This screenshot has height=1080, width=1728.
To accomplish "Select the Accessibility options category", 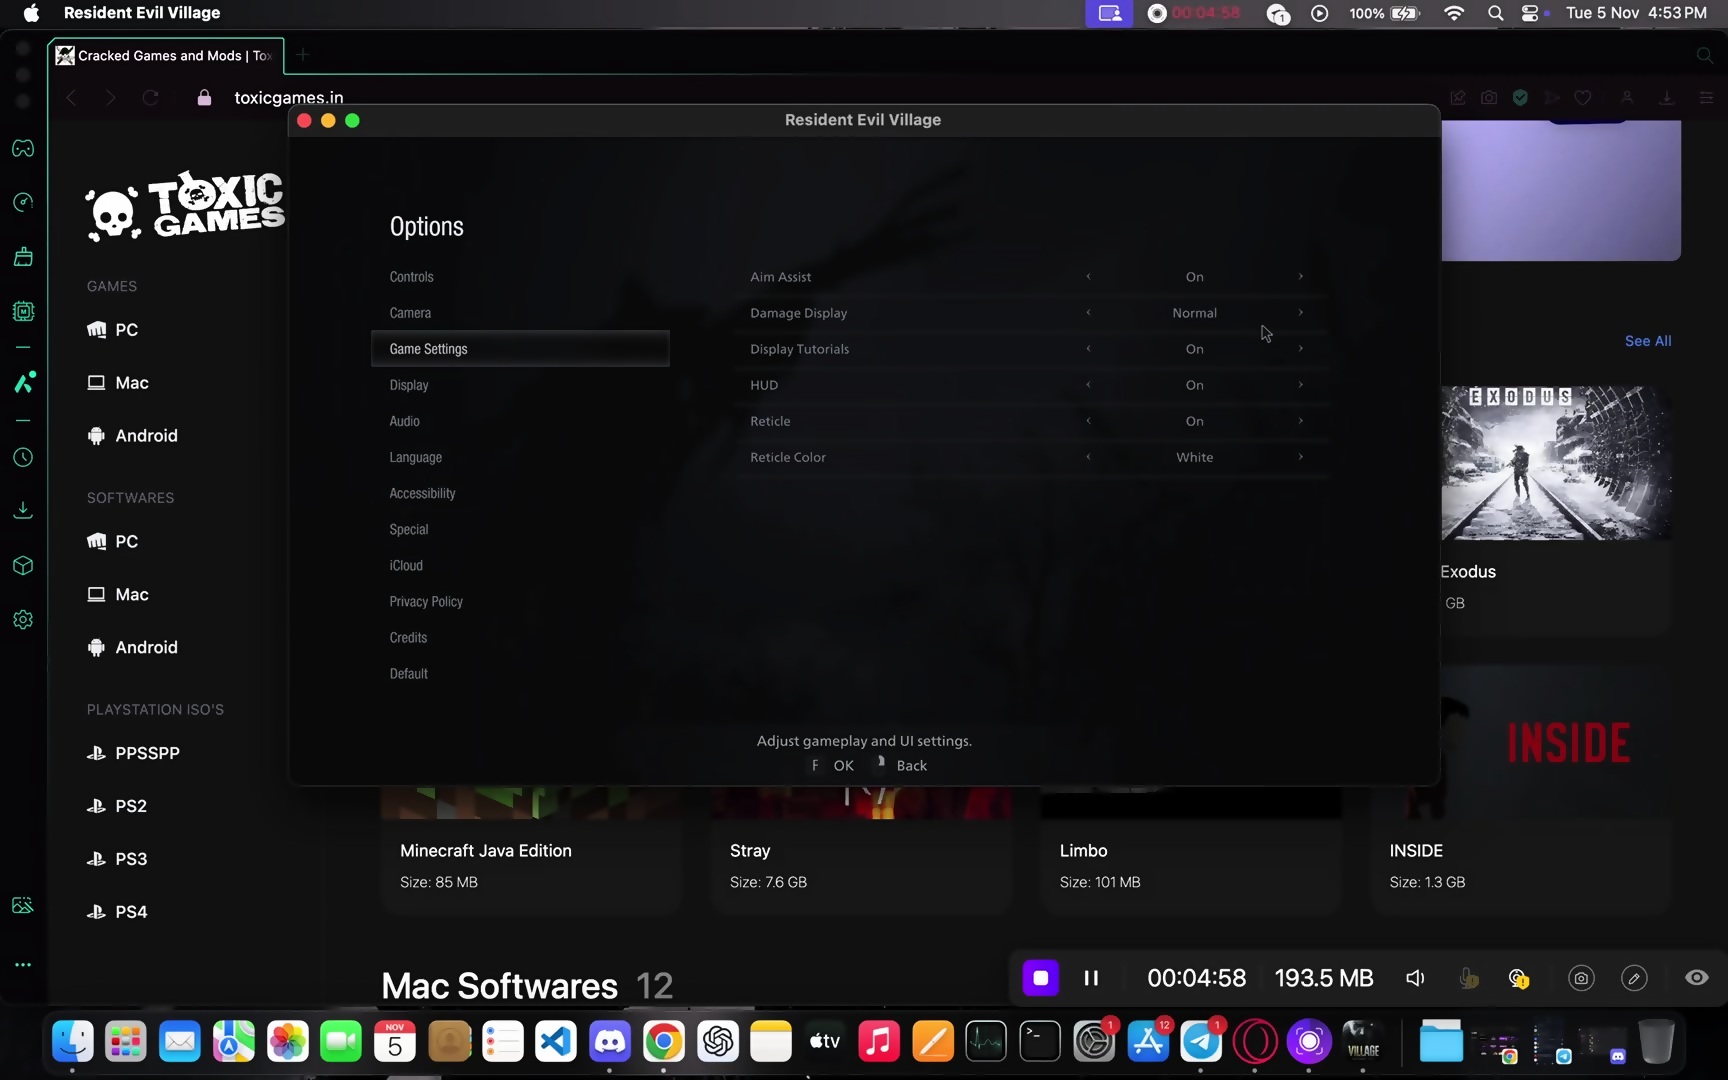I will point(422,493).
